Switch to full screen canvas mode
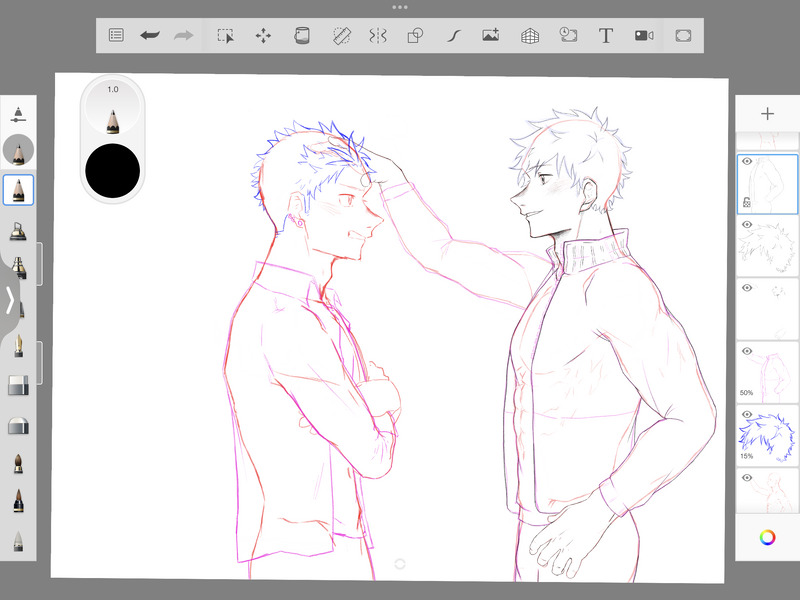The width and height of the screenshot is (800, 600). pyautogui.click(x=683, y=36)
